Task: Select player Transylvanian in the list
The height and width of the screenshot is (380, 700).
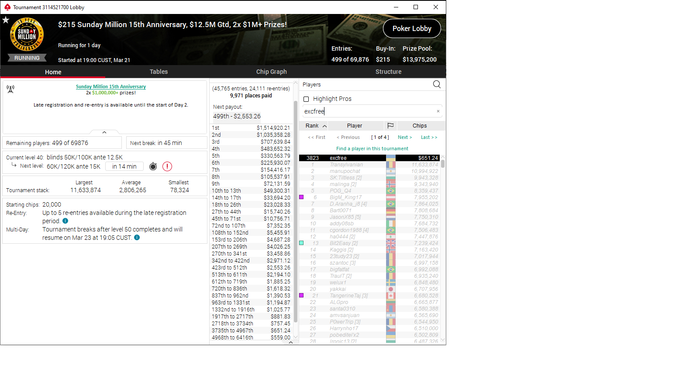Action: pos(369,165)
